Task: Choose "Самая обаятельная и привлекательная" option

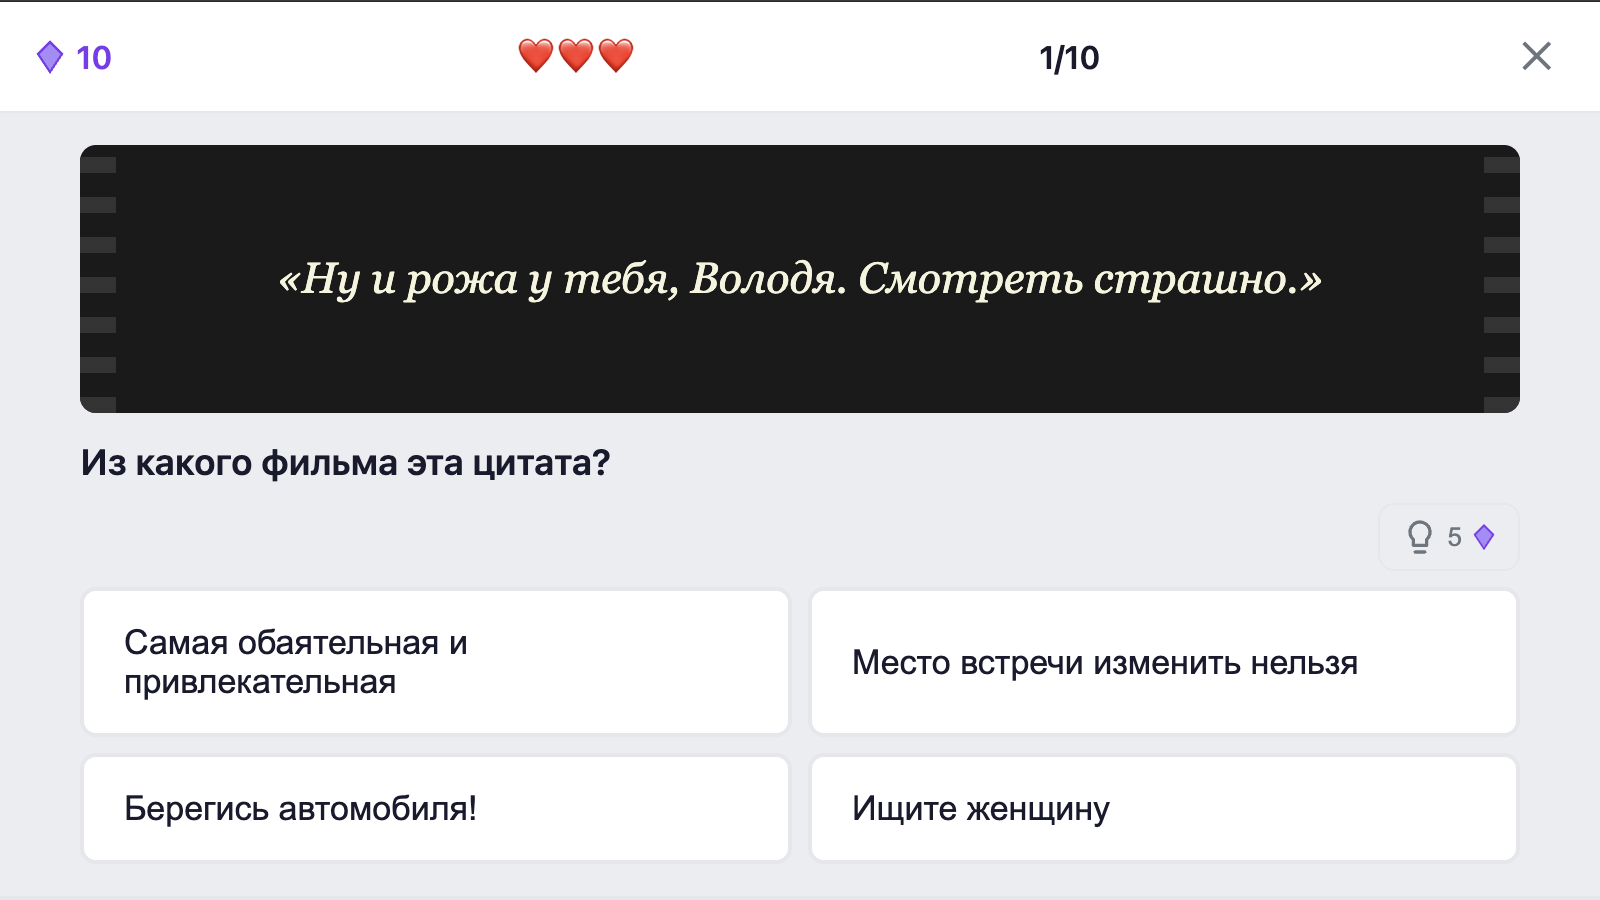Action: pos(436,661)
